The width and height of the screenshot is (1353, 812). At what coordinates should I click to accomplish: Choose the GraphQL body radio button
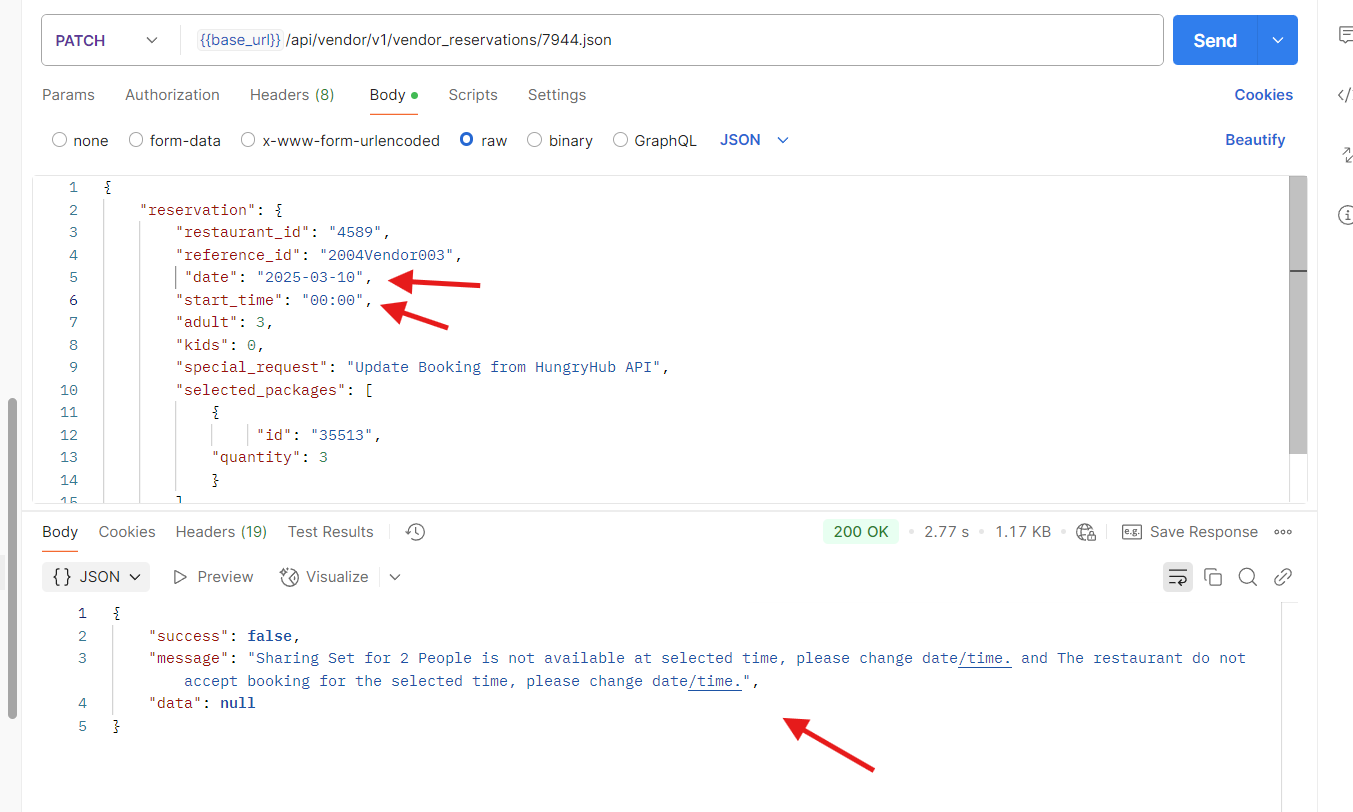(x=621, y=141)
